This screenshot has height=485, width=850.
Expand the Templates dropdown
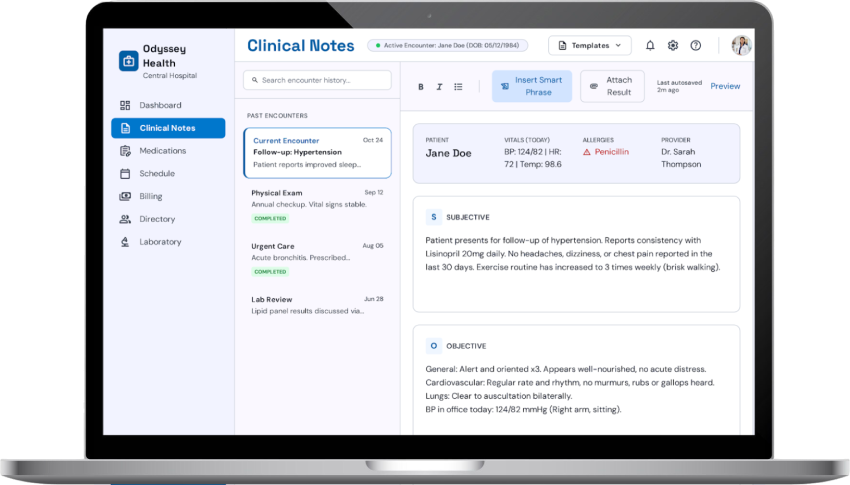coord(590,46)
